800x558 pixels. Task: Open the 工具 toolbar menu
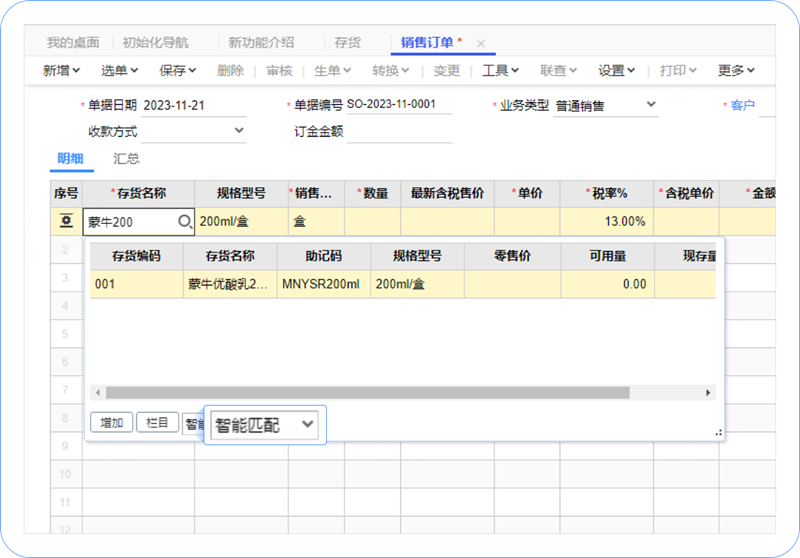pyautogui.click(x=500, y=71)
